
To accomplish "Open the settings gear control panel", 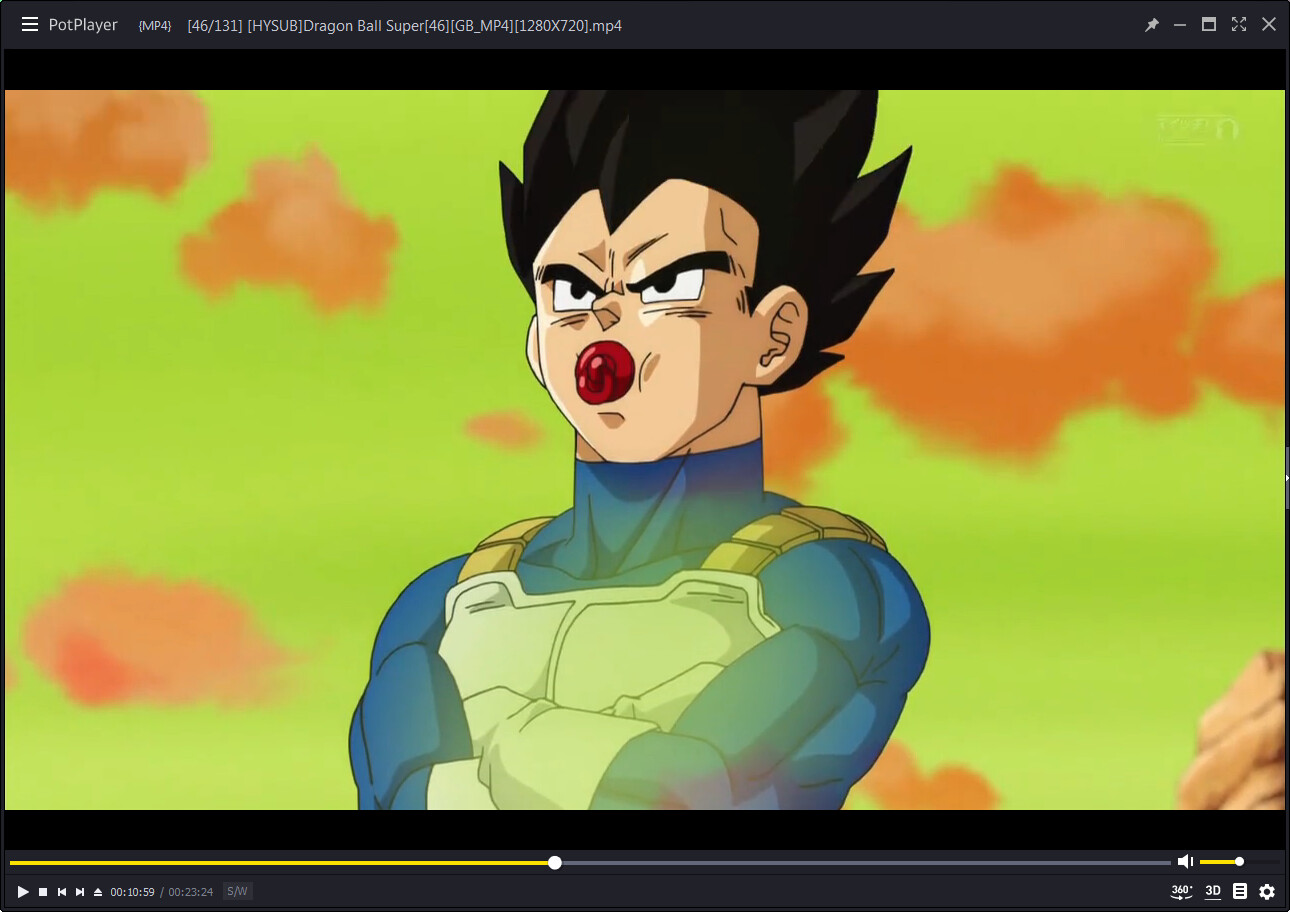I will click(1267, 891).
